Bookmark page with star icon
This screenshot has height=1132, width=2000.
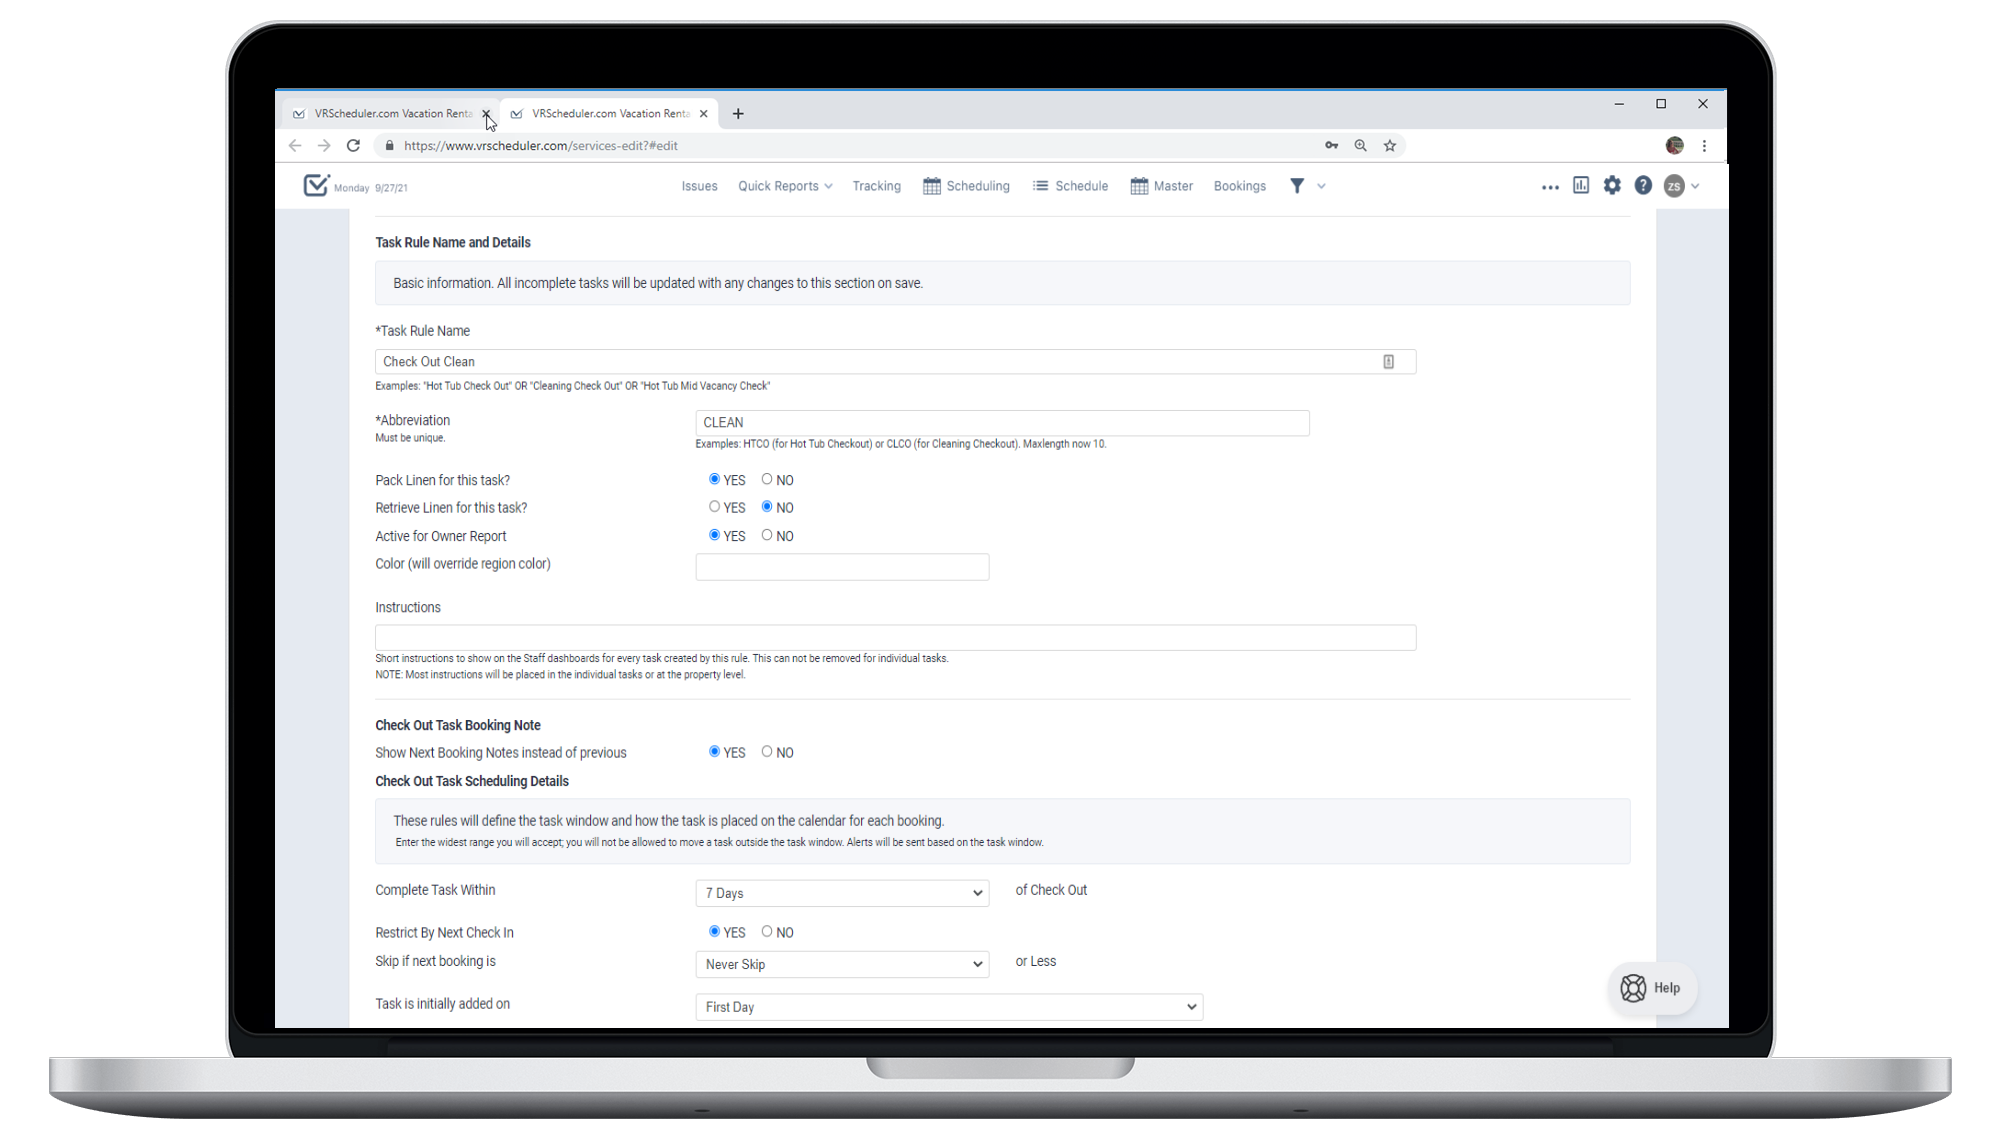[x=1390, y=146]
